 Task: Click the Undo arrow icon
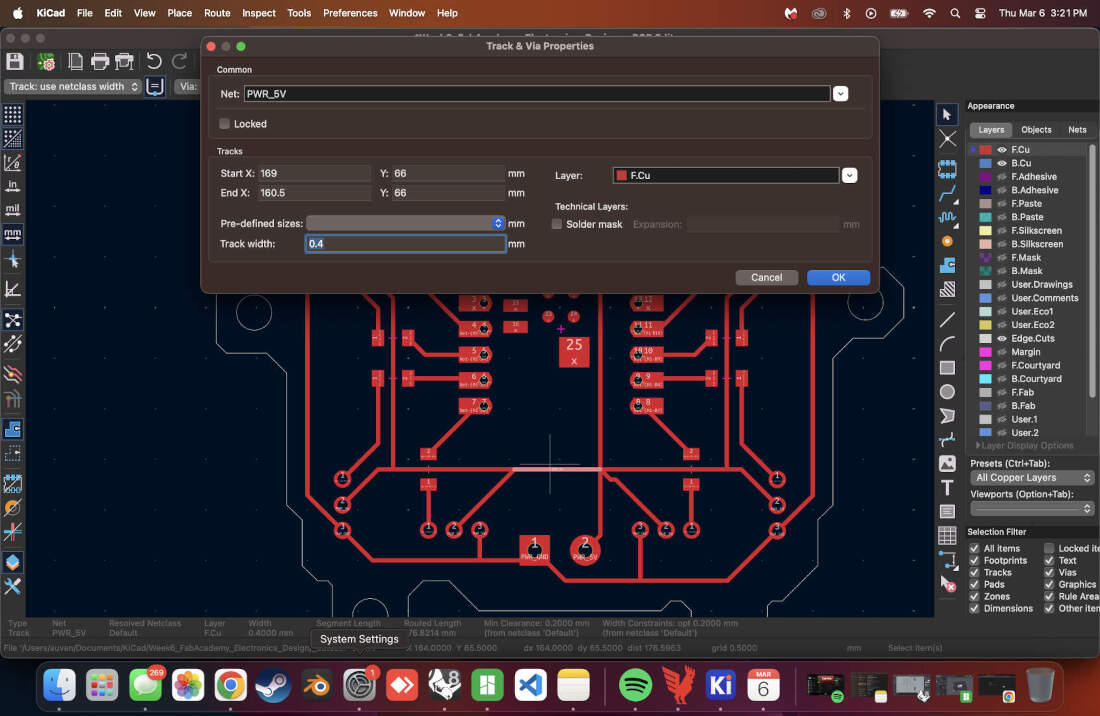coord(154,62)
